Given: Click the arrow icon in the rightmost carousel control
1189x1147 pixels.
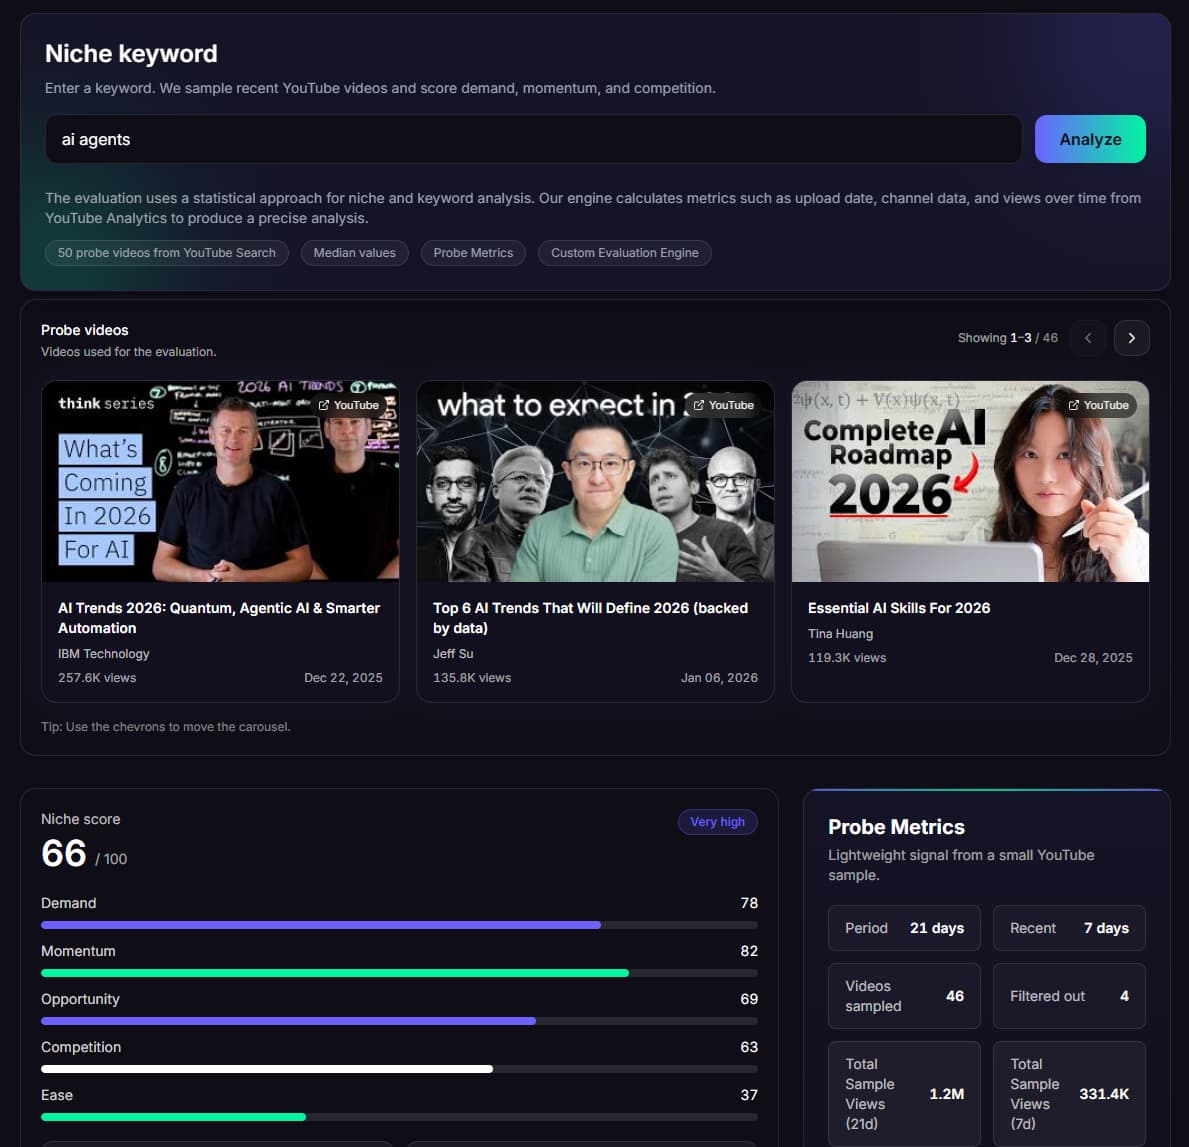Looking at the screenshot, I should [1131, 338].
